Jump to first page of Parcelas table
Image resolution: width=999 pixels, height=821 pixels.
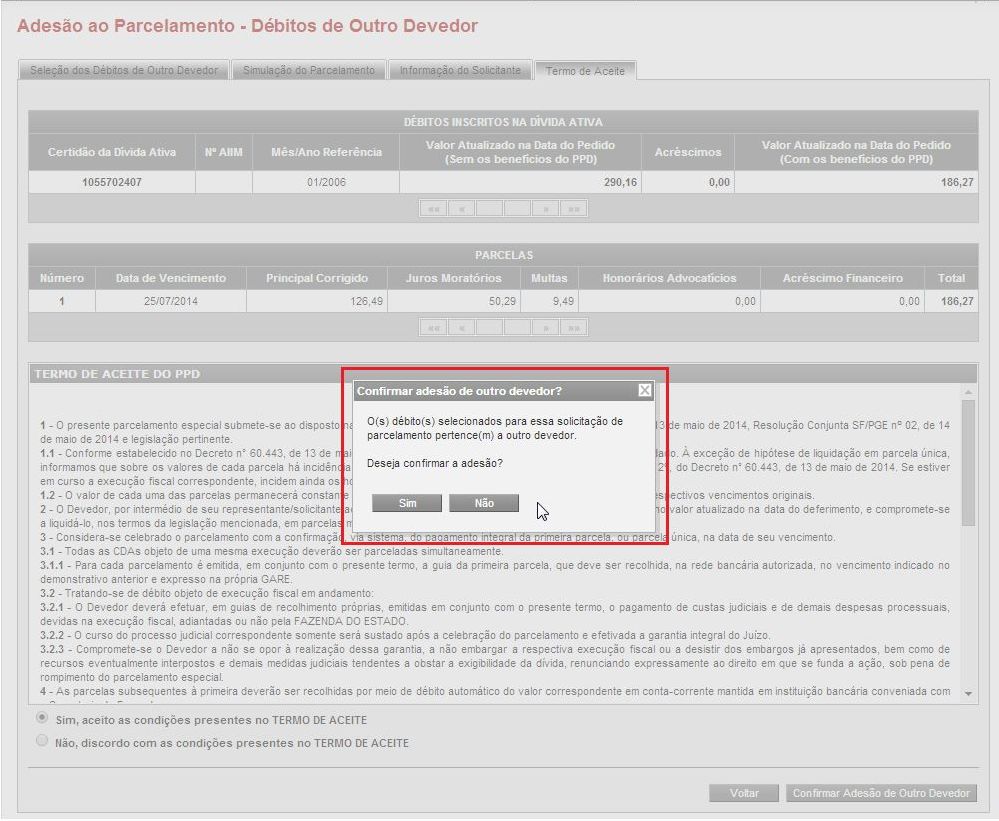[x=433, y=327]
